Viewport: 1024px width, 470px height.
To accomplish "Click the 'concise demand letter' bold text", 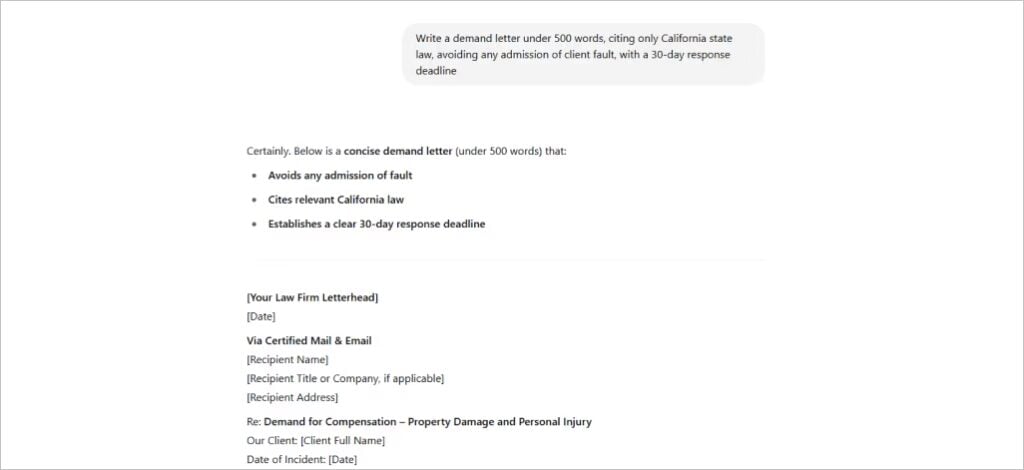I will click(398, 151).
